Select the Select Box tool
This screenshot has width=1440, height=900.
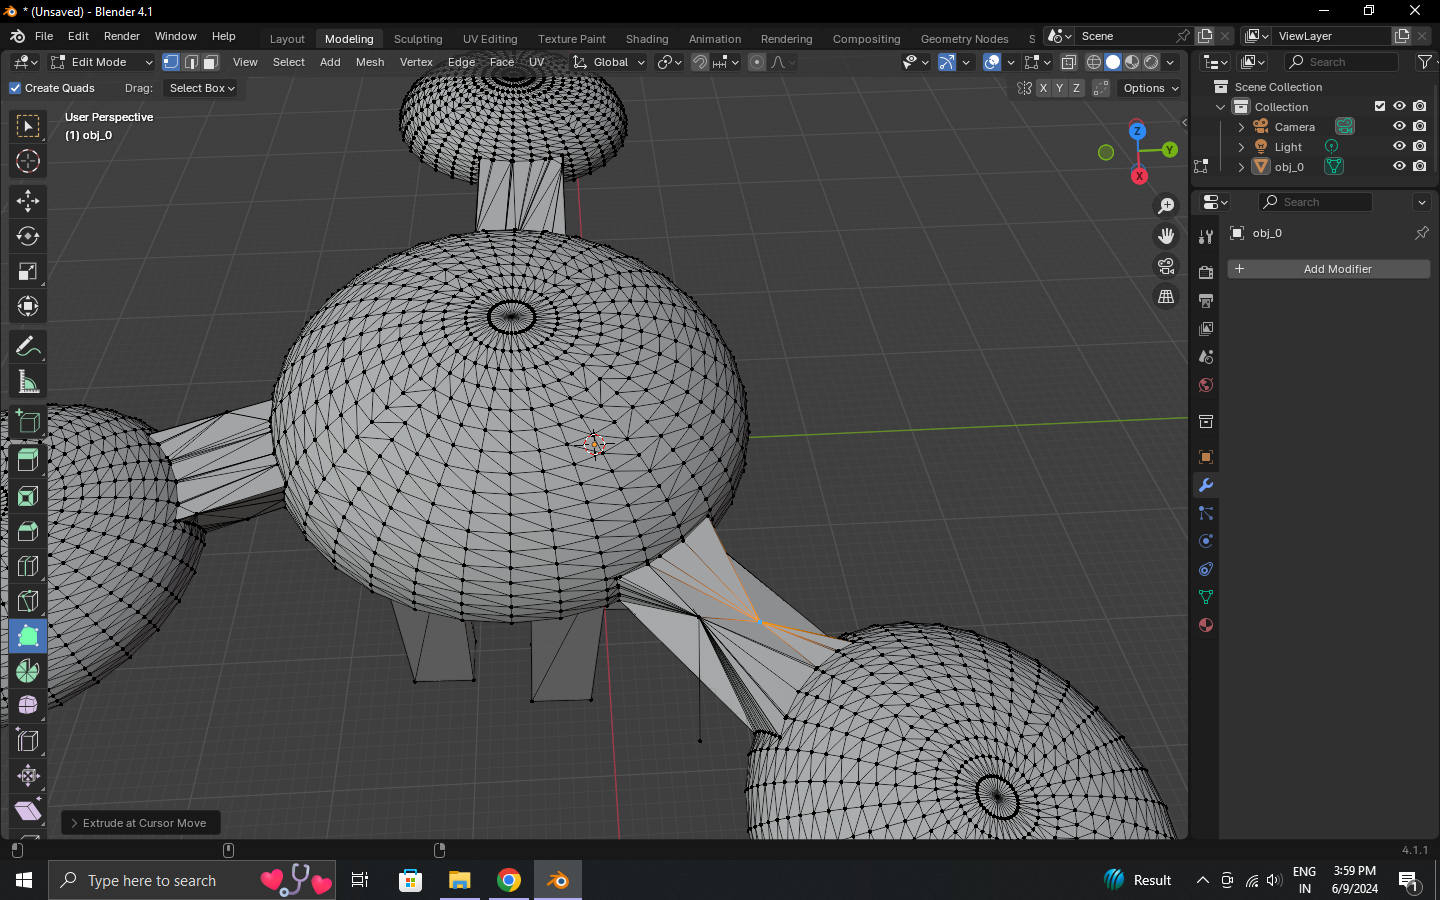click(x=28, y=126)
